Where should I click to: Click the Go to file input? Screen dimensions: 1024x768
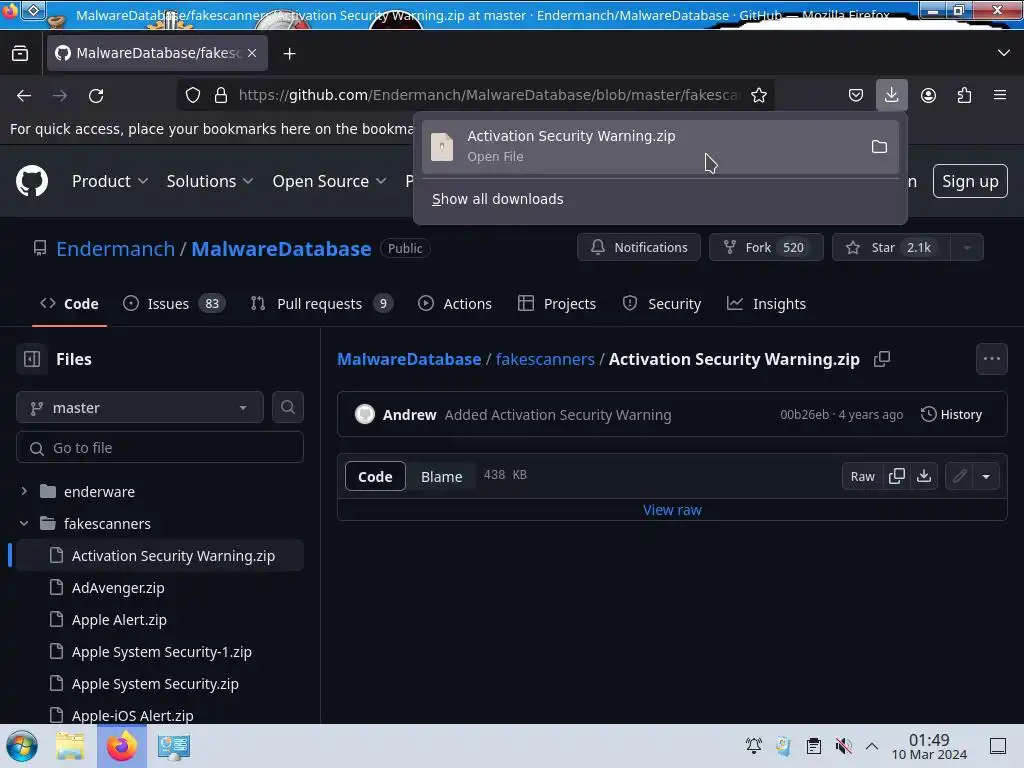[160, 448]
